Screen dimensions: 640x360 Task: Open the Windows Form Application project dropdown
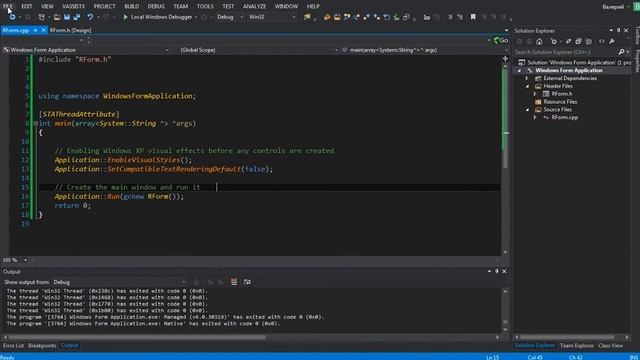point(86,50)
